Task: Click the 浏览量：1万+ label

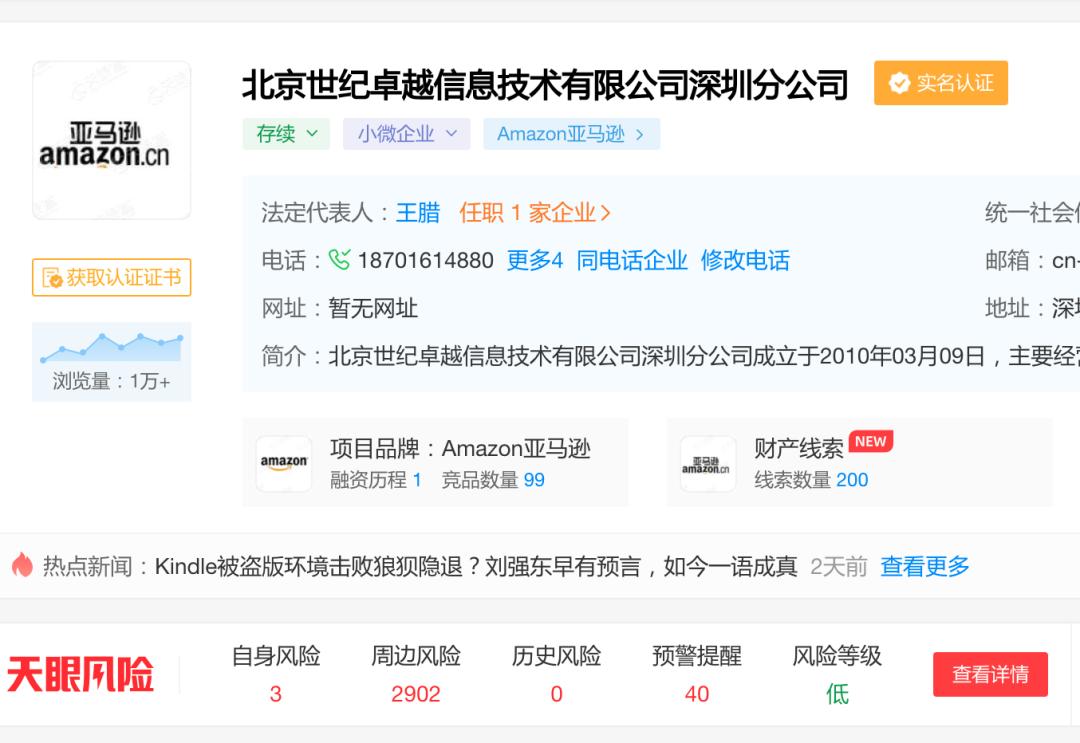Action: pyautogui.click(x=112, y=381)
